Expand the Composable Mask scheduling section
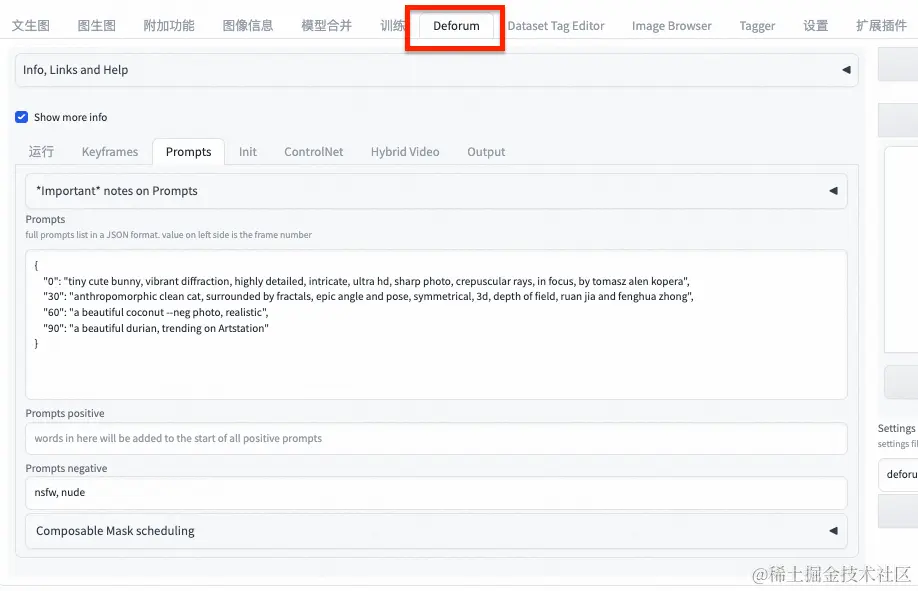 (x=436, y=531)
